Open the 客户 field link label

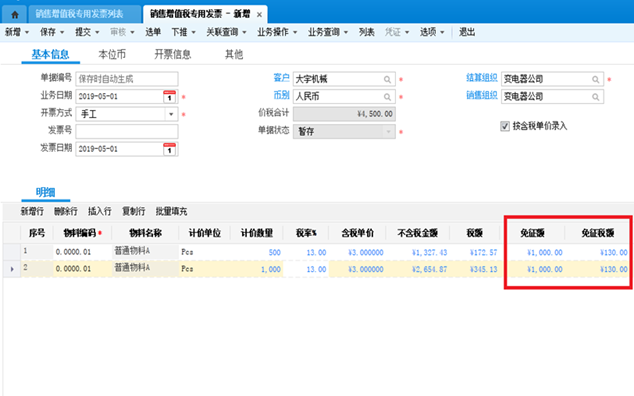pos(281,78)
